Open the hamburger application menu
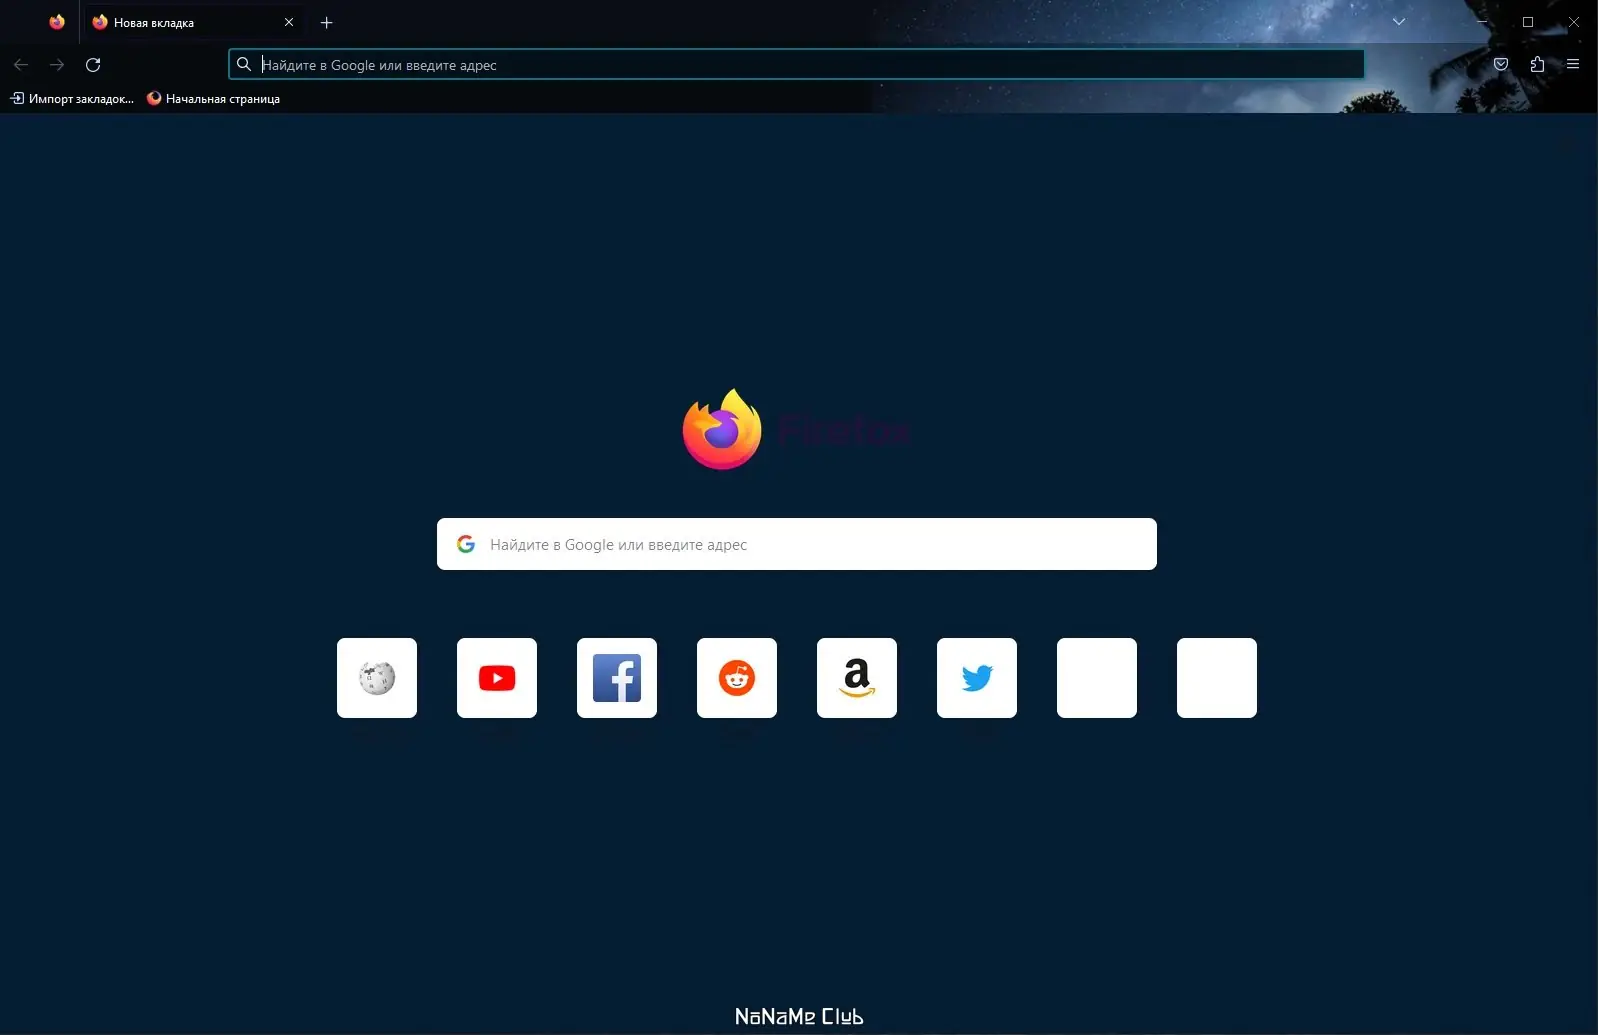The image size is (1598, 1035). pyautogui.click(x=1573, y=65)
